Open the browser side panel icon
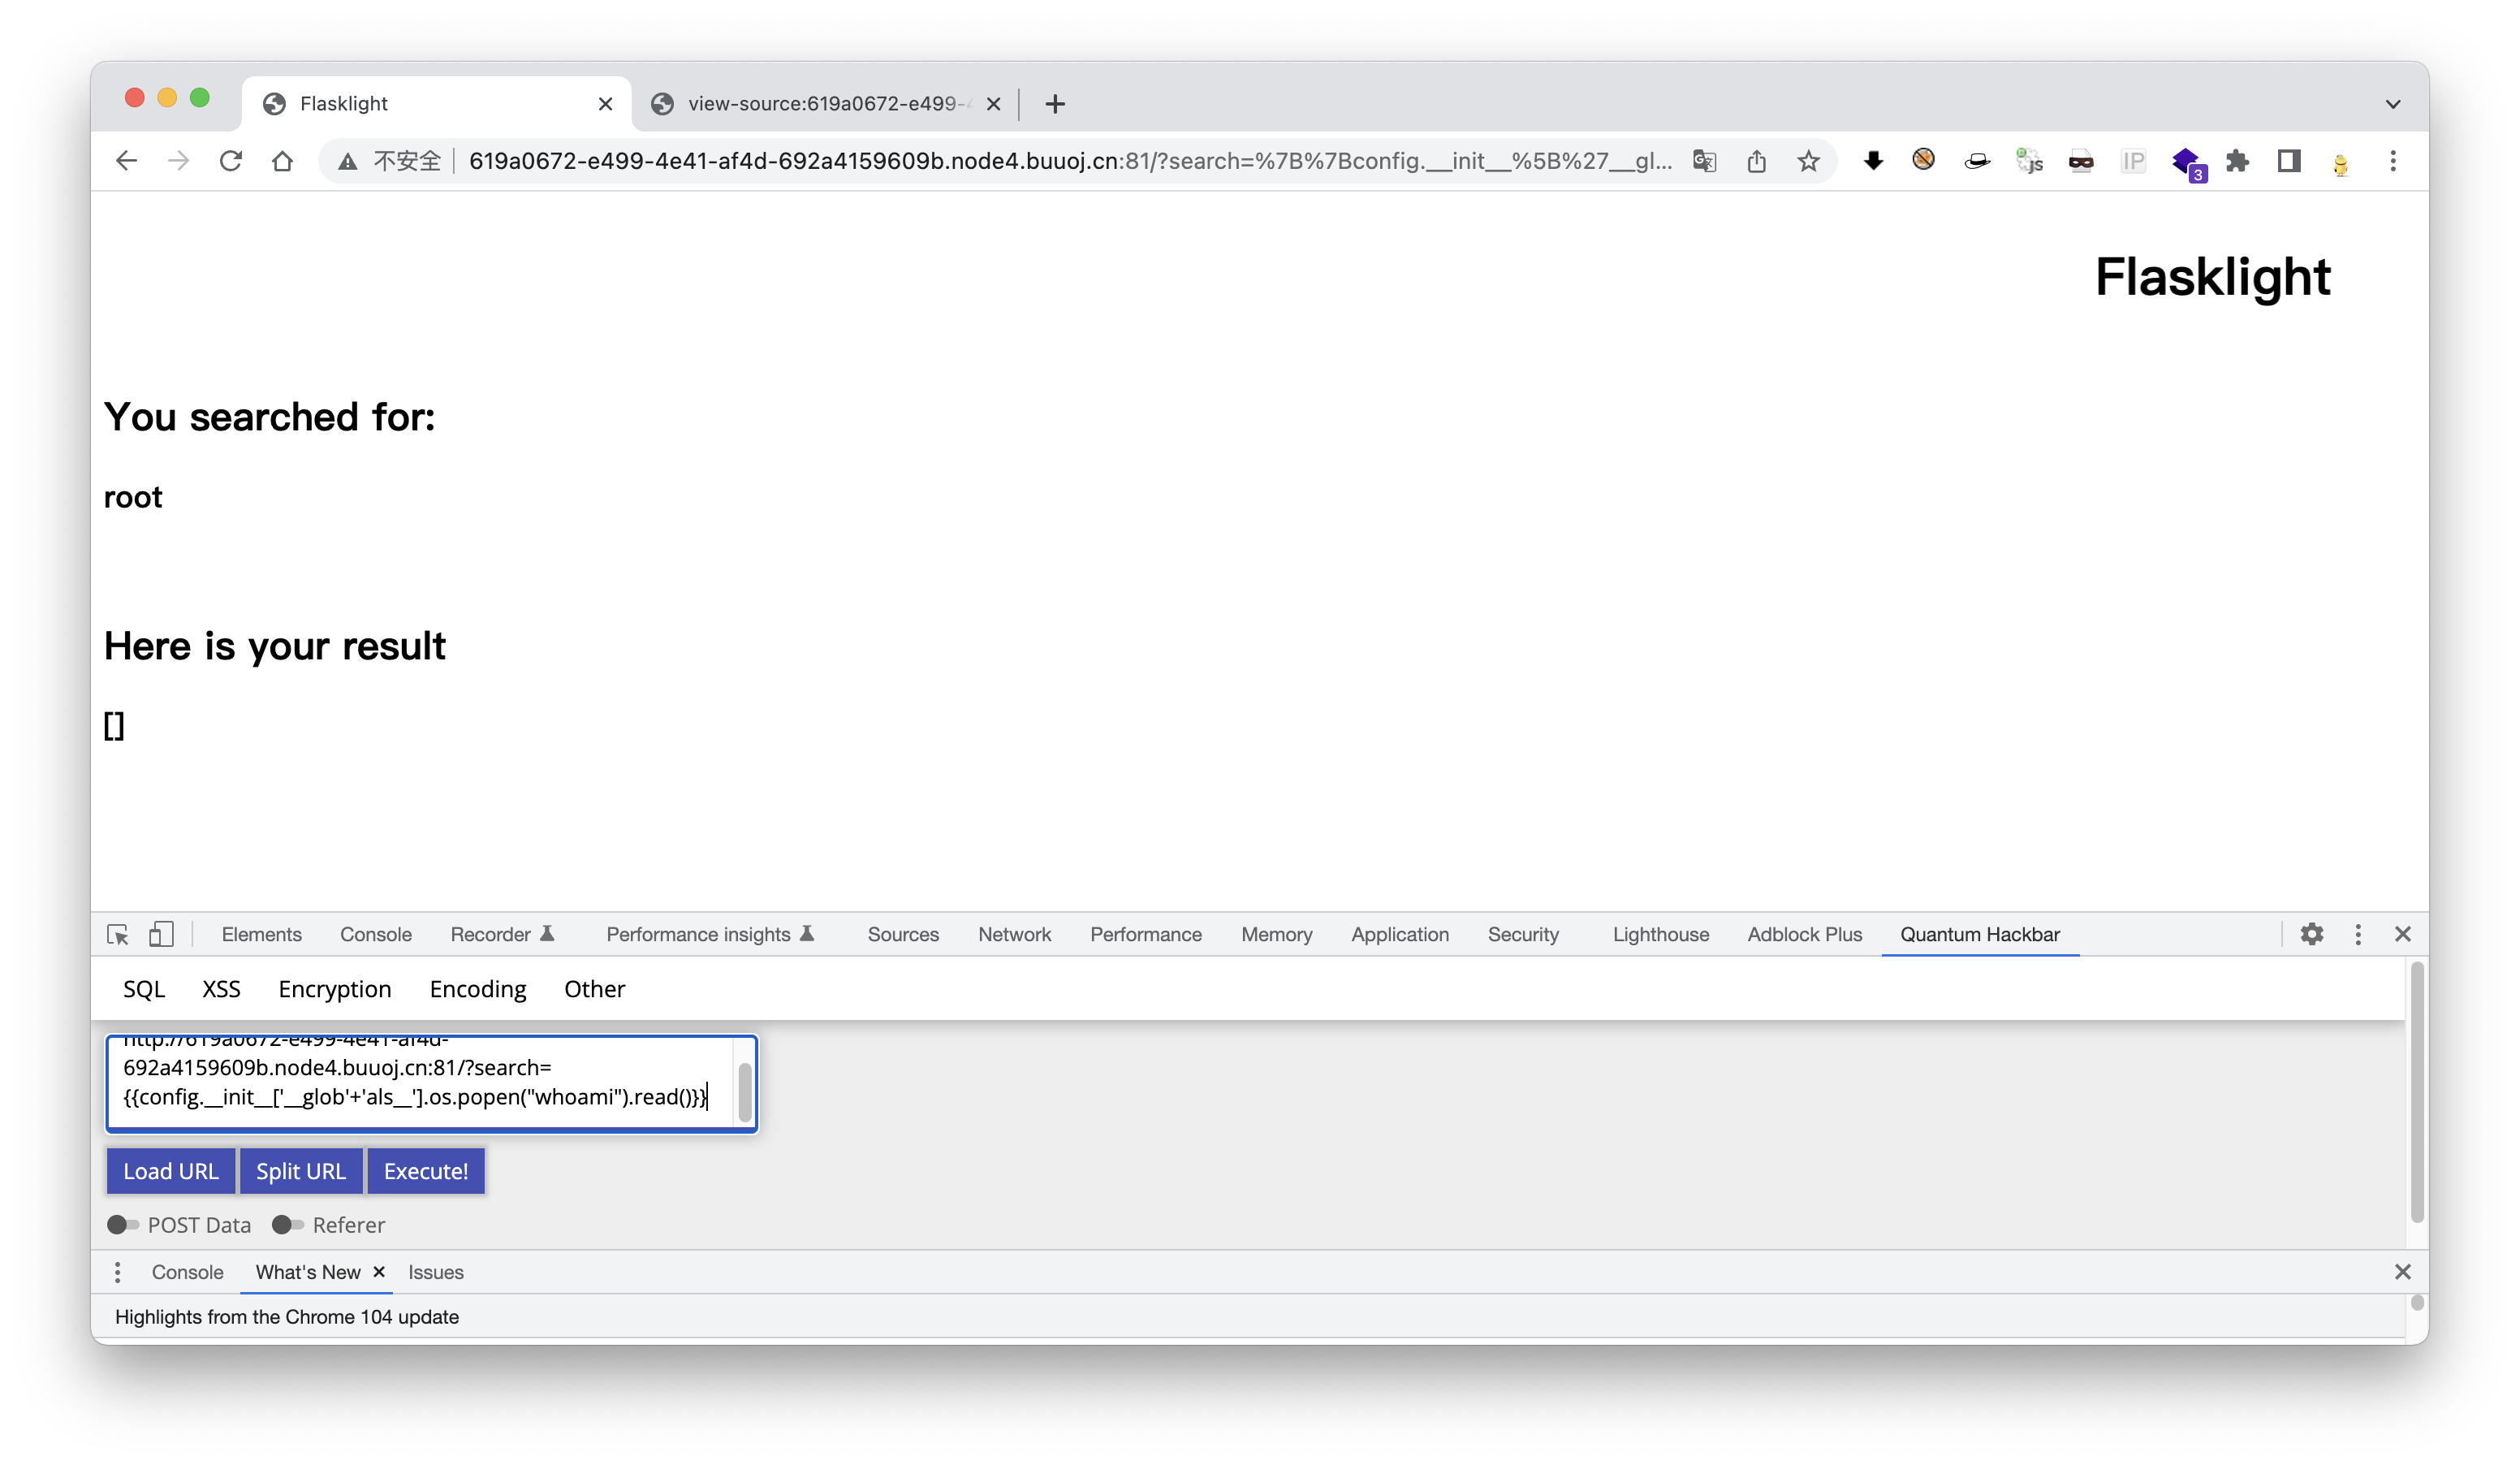This screenshot has width=2520, height=1465. 2289,161
